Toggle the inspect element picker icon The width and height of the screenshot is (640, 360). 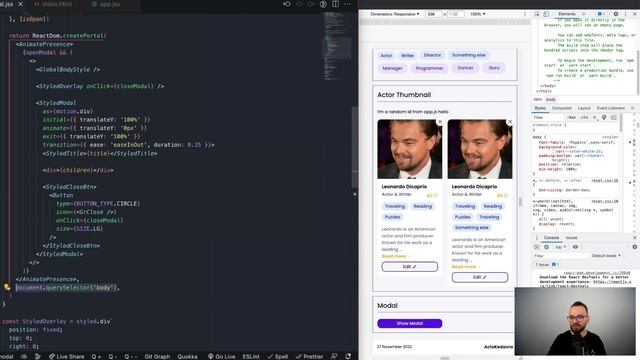[537, 14]
